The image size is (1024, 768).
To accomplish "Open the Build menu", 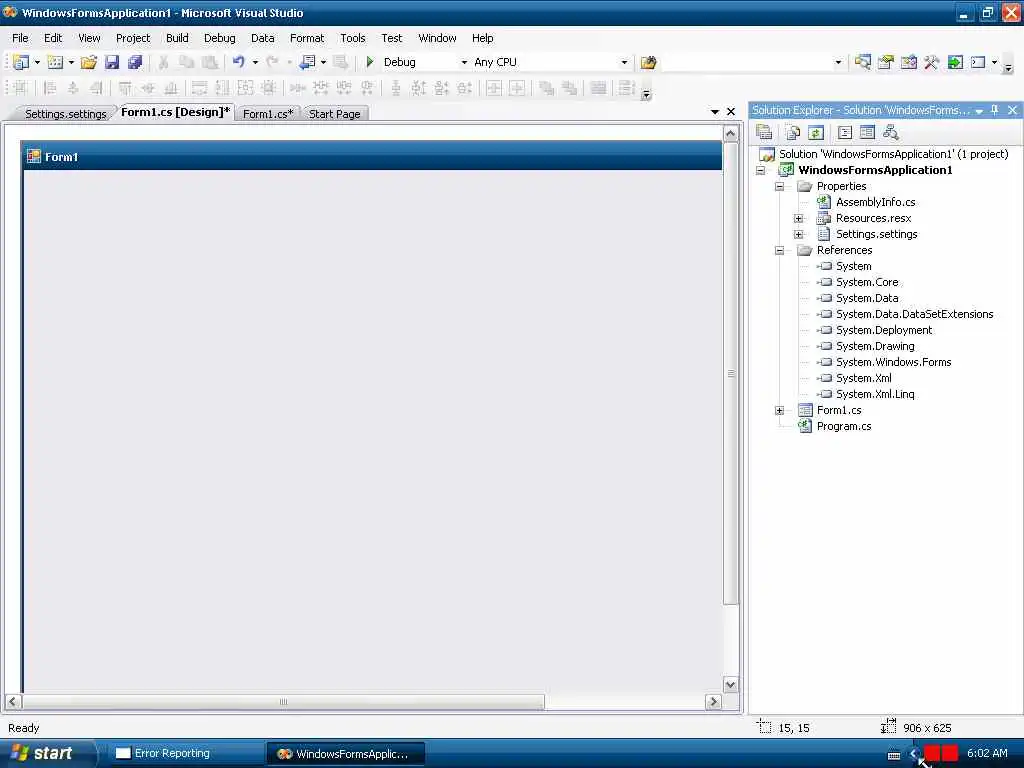I will [177, 38].
